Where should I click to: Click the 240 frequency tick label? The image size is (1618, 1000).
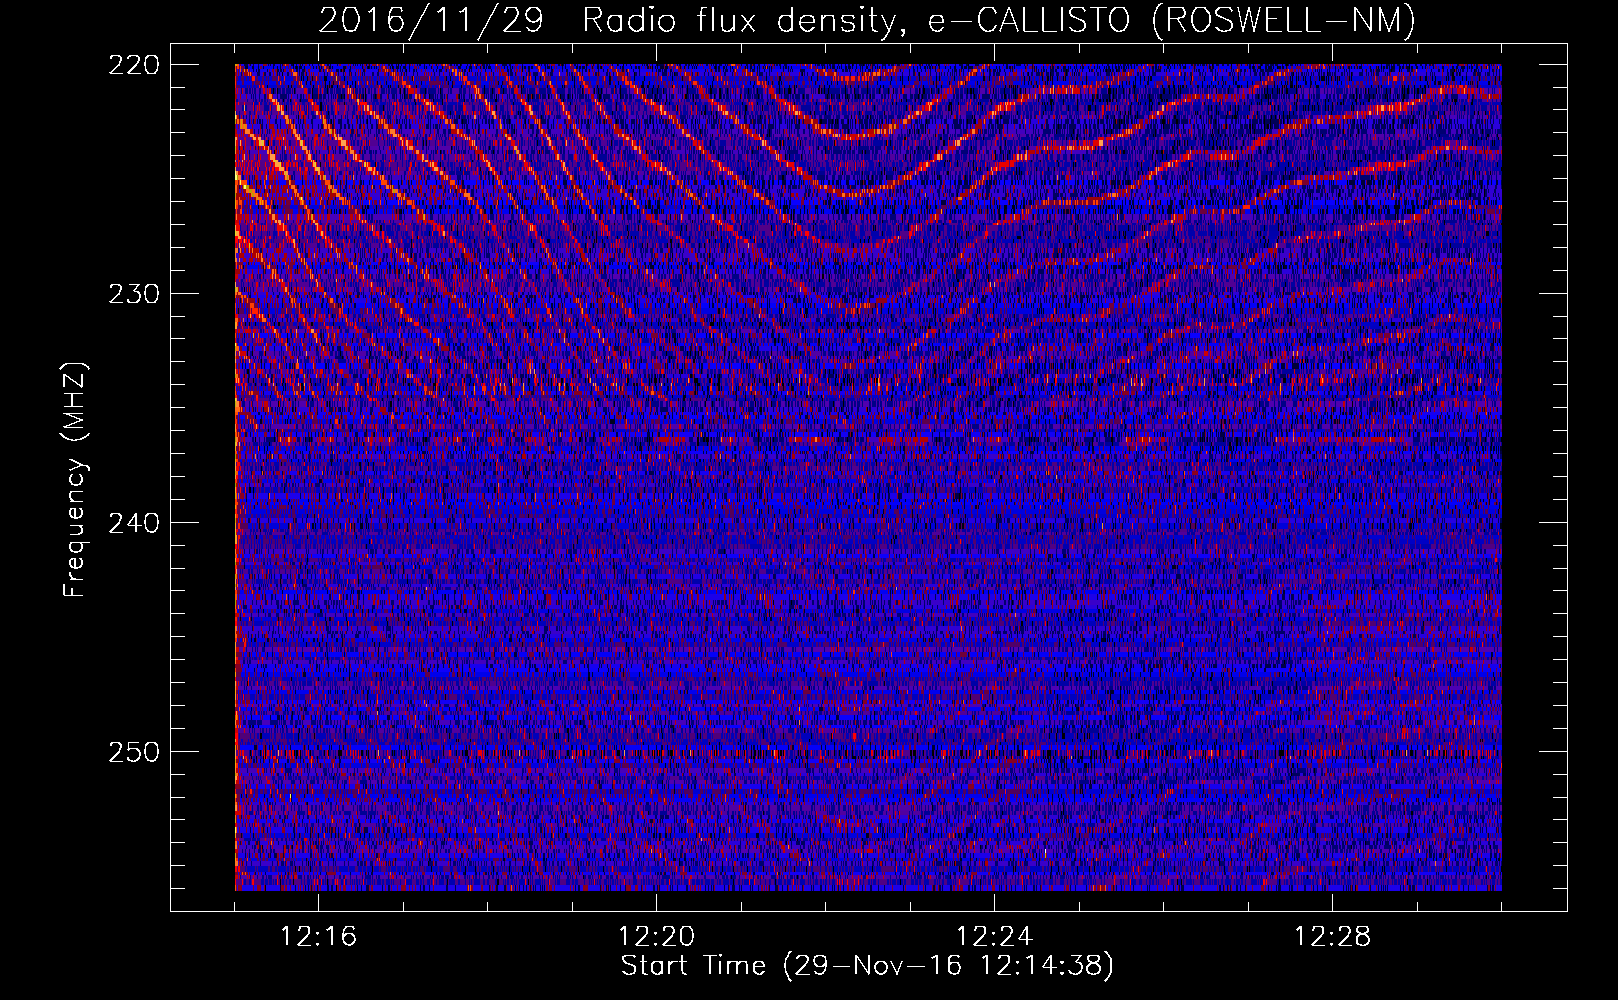pyautogui.click(x=133, y=523)
